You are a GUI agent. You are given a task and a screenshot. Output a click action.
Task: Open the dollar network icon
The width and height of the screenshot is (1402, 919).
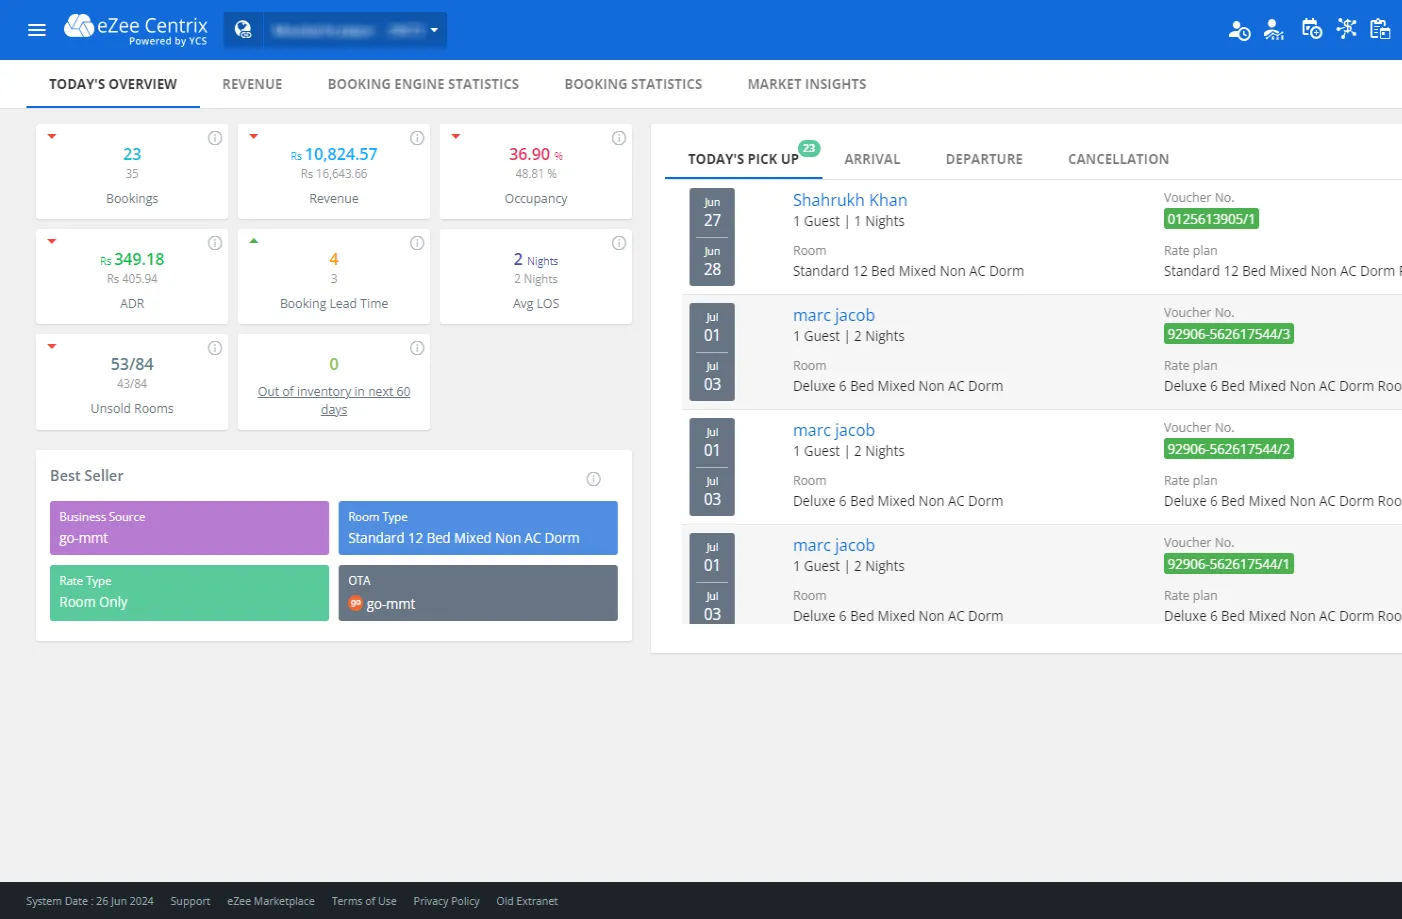click(x=1346, y=29)
